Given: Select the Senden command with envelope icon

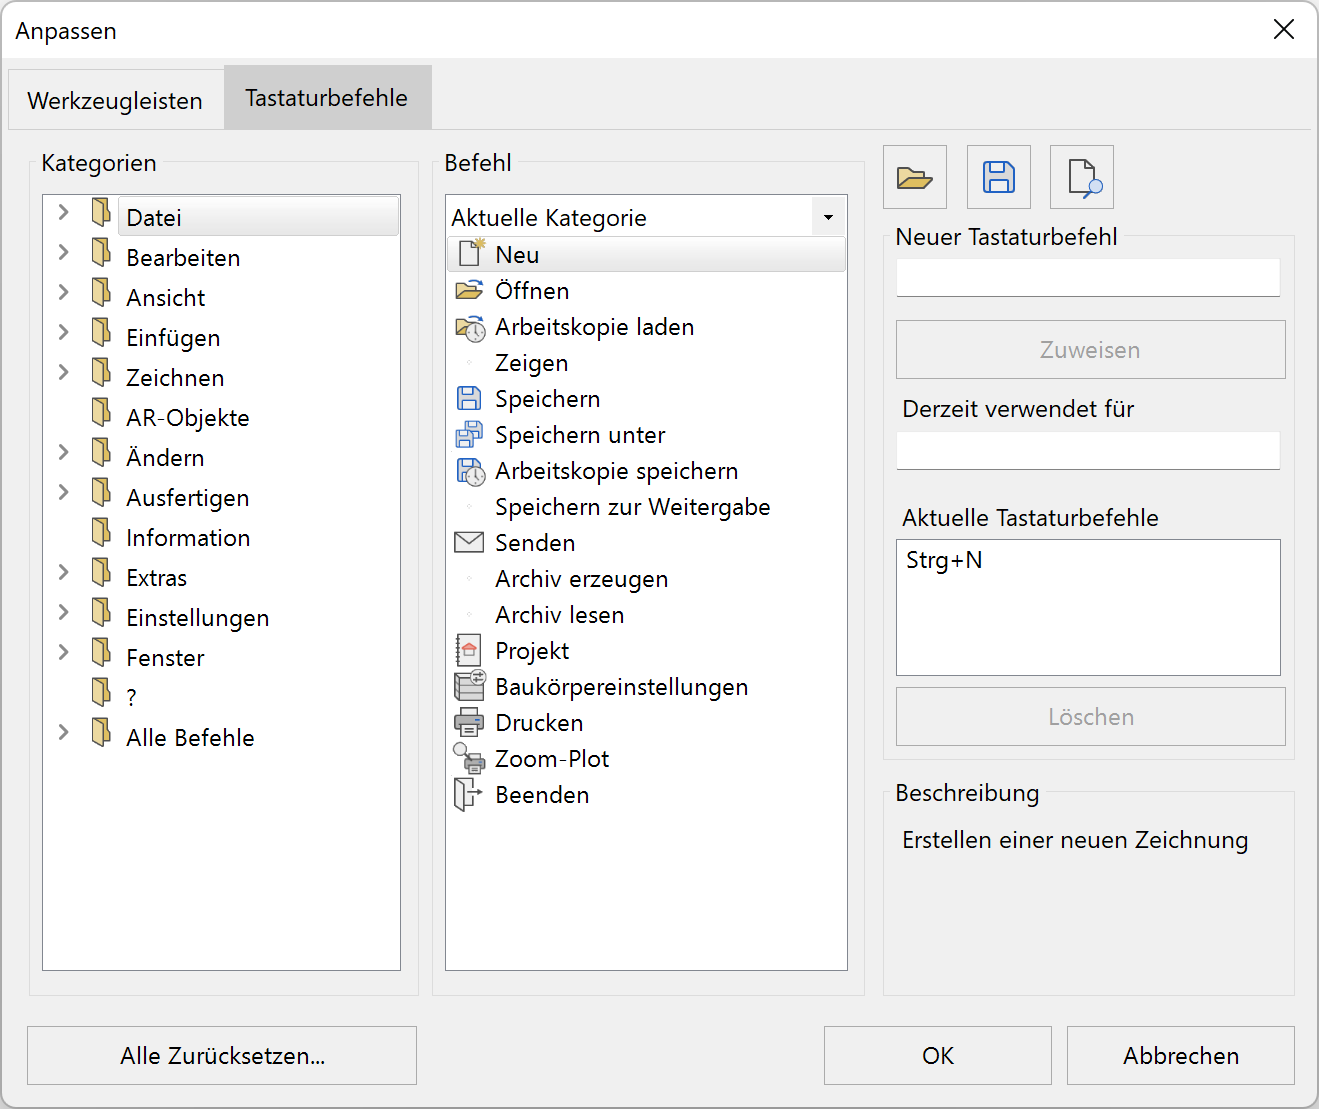Looking at the screenshot, I should [468, 541].
